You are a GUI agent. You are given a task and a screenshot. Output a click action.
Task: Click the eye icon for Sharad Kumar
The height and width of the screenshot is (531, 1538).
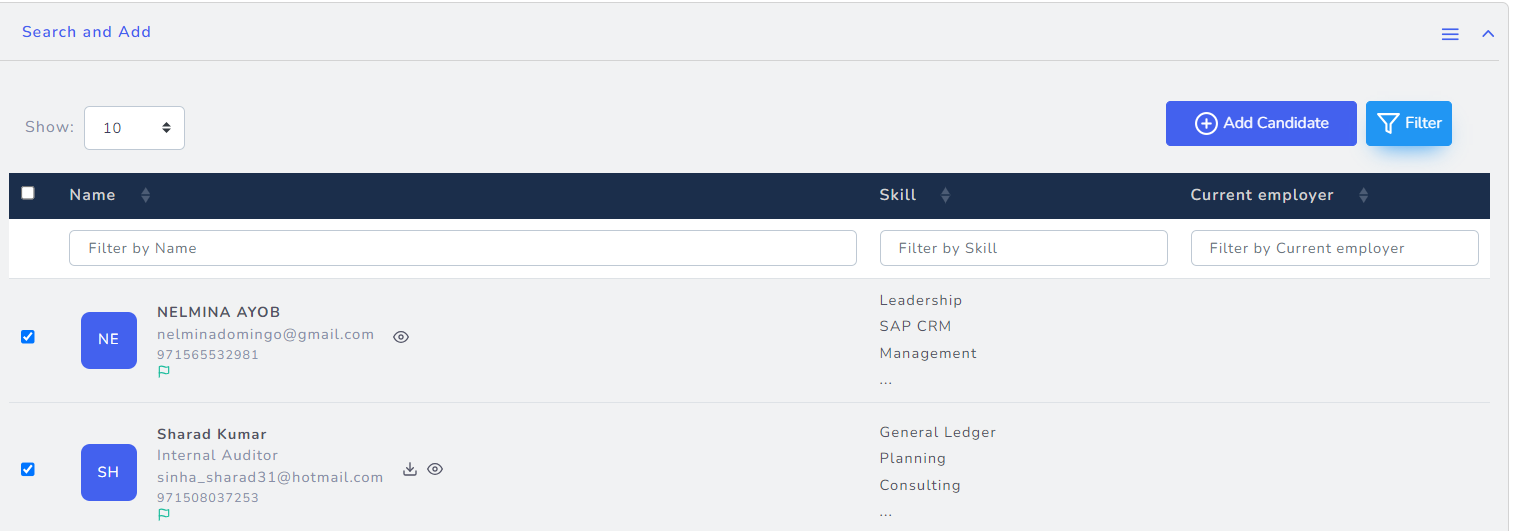click(435, 469)
